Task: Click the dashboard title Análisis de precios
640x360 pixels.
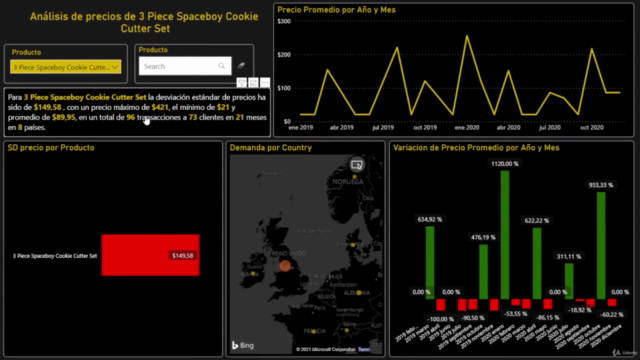Action: point(144,22)
